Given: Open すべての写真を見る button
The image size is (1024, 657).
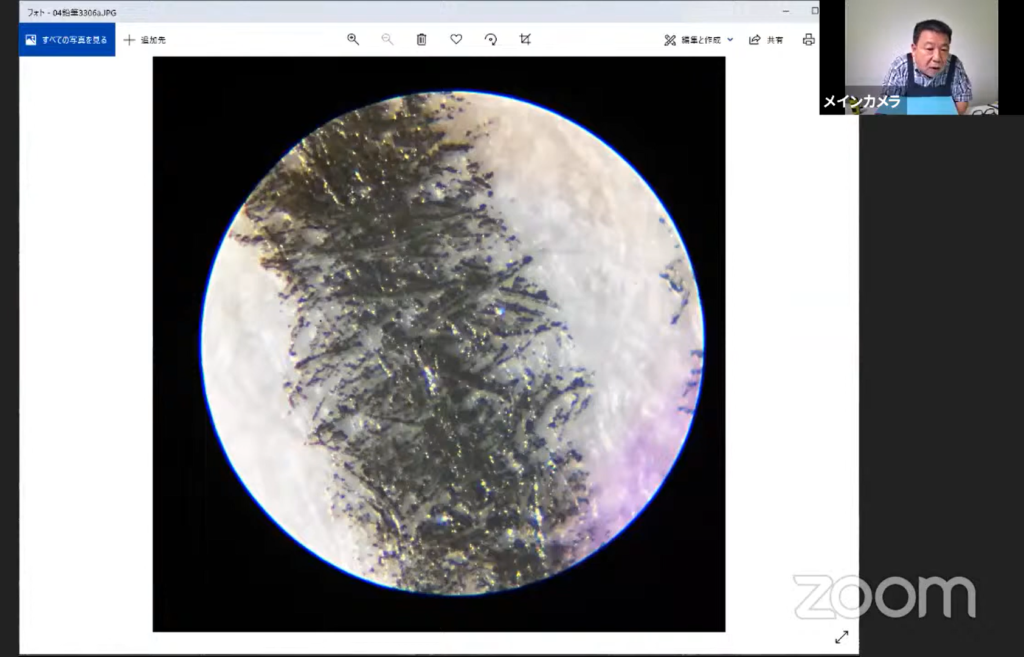Looking at the screenshot, I should [x=67, y=40].
